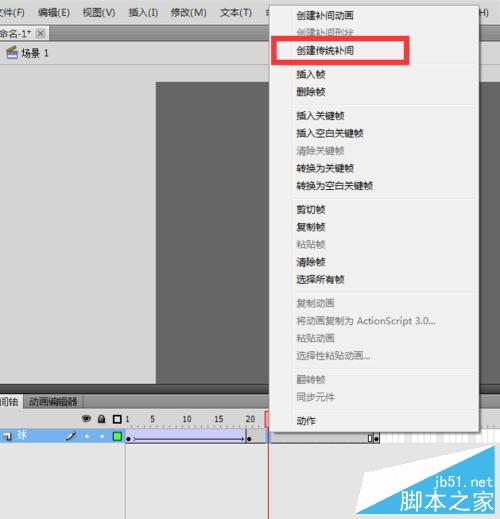This screenshot has width=500, height=519.
Task: Click the 场景 1 breadcrumb label
Action: pyautogui.click(x=35, y=53)
